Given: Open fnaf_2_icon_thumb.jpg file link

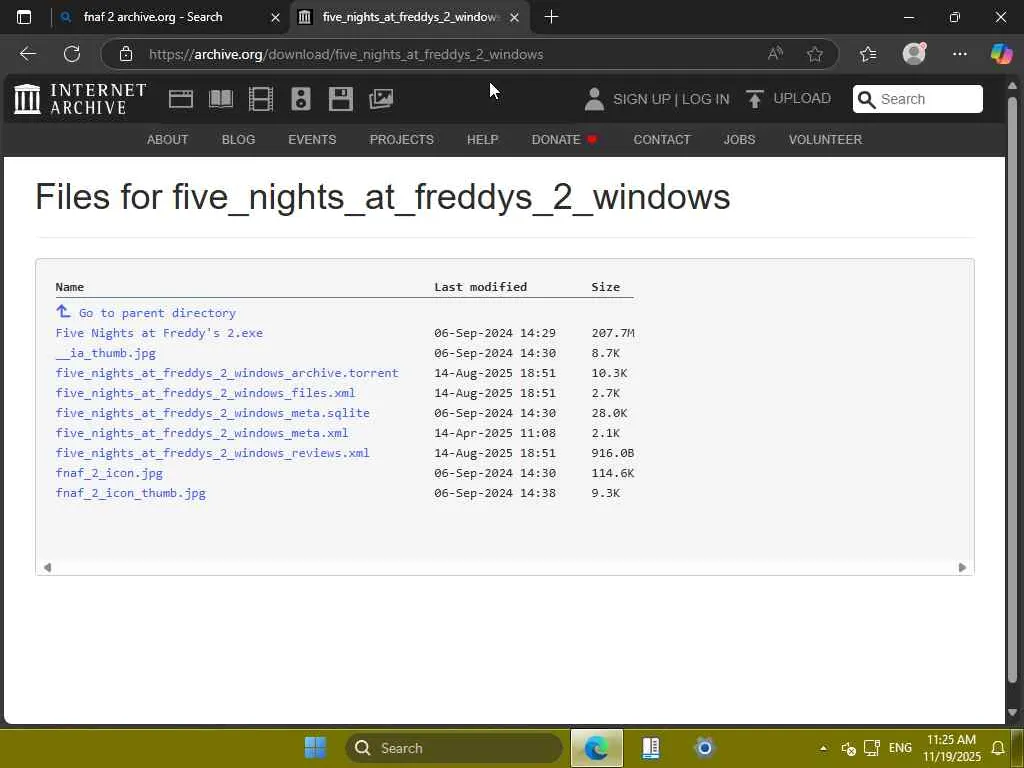Looking at the screenshot, I should [131, 493].
